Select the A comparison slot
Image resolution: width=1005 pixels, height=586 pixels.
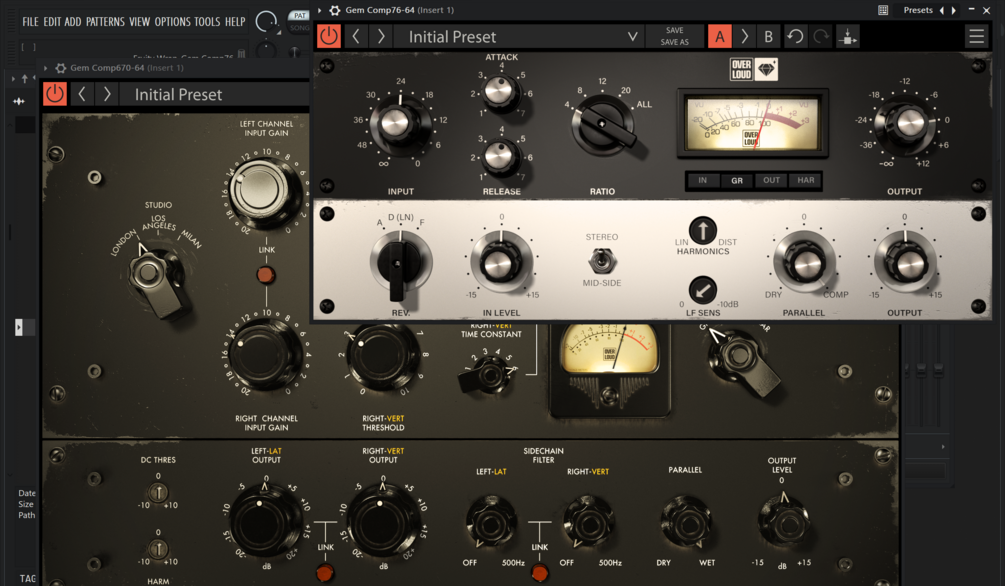tap(720, 37)
